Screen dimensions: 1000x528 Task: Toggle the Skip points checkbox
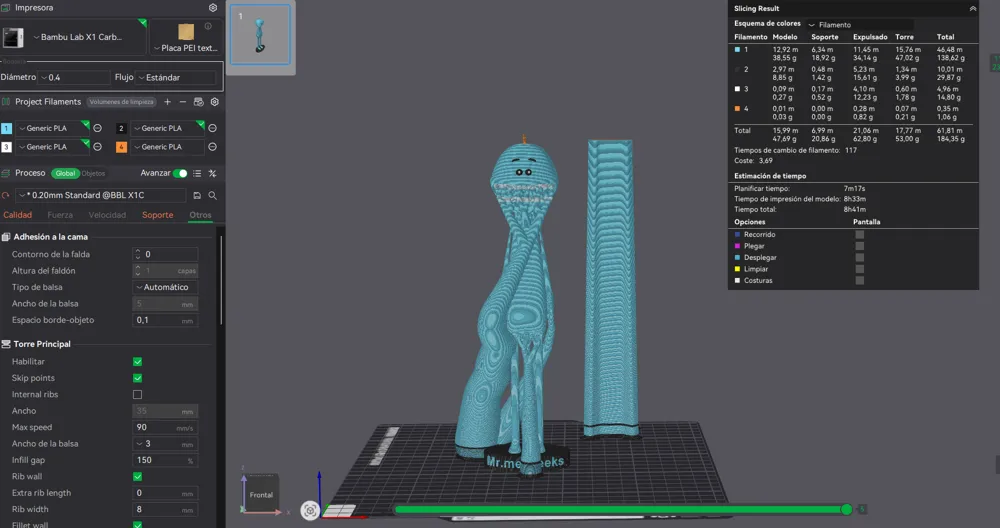click(137, 378)
